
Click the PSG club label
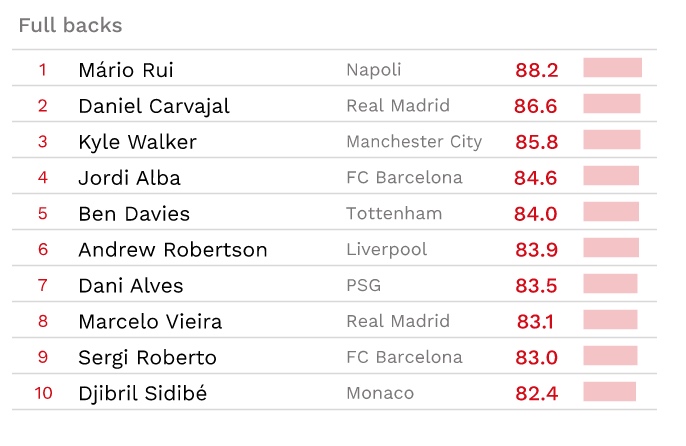(364, 286)
